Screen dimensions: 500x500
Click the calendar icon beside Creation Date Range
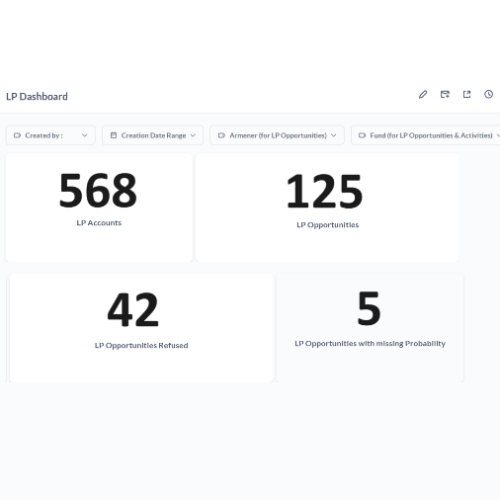pyautogui.click(x=114, y=135)
